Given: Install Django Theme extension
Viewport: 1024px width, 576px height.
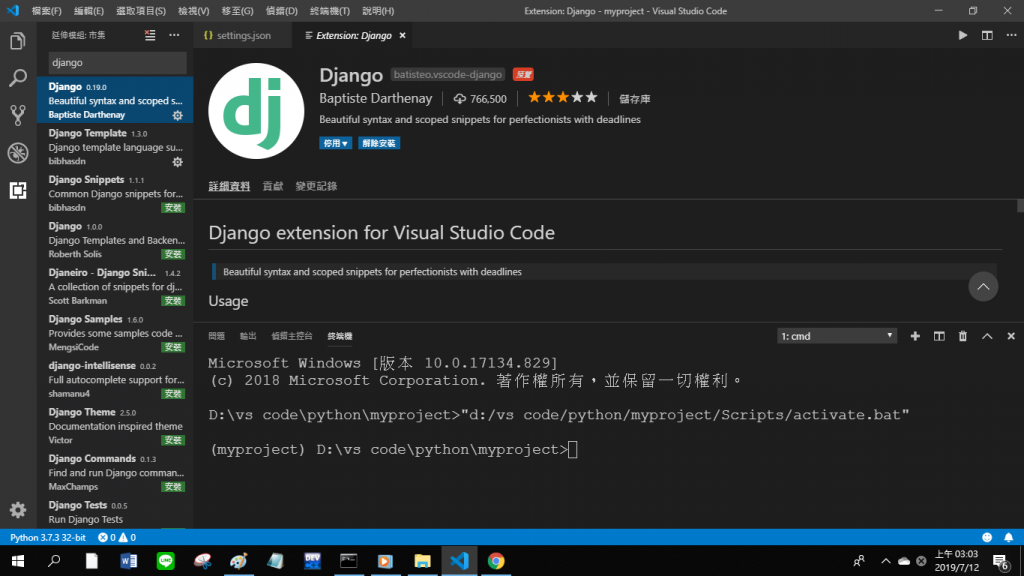Looking at the screenshot, I should click(x=173, y=440).
